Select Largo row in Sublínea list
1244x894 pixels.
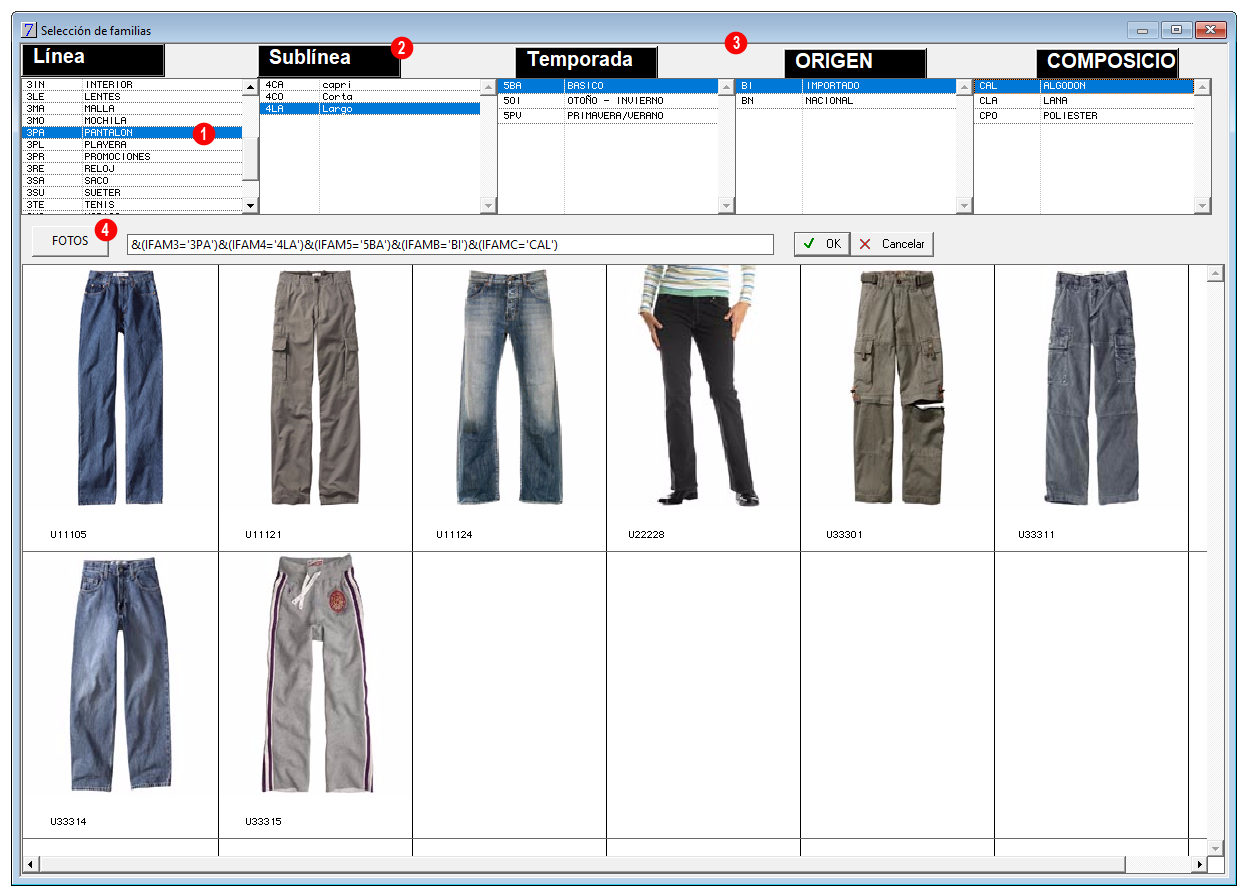point(370,109)
